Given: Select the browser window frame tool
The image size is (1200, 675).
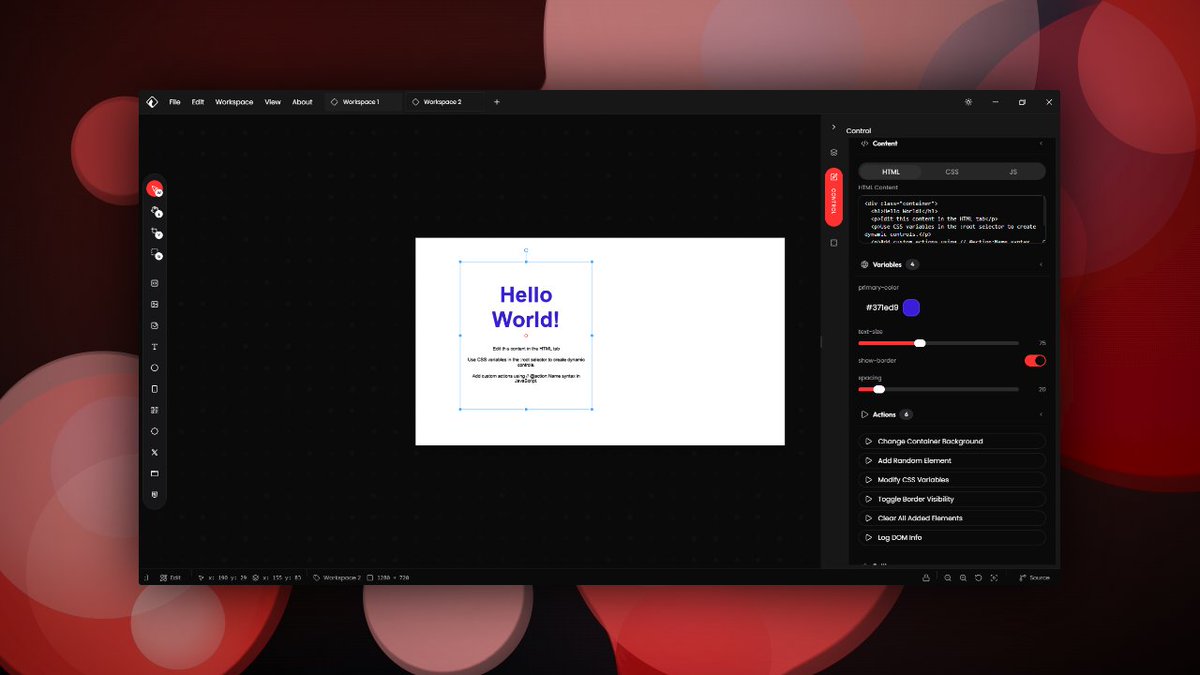Looking at the screenshot, I should (x=154, y=473).
